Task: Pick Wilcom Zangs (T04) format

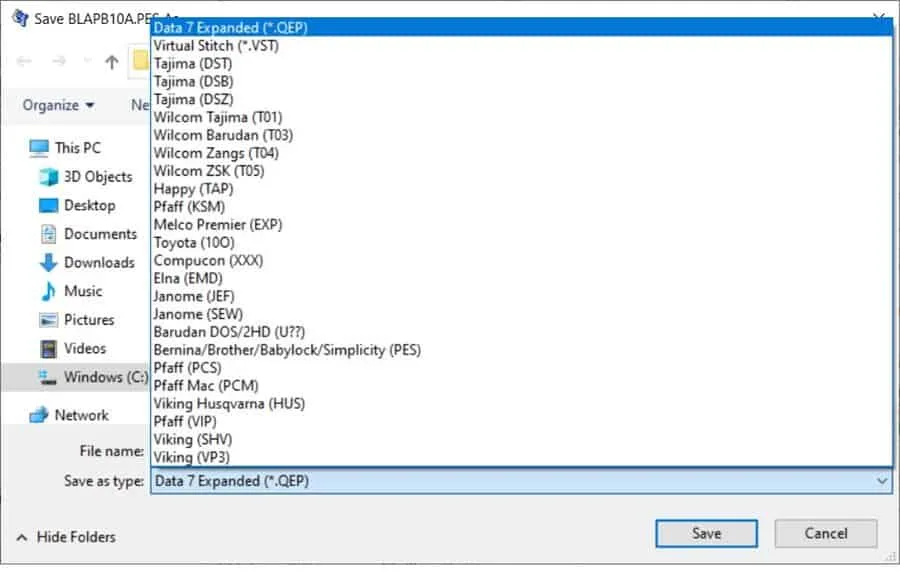Action: coord(521,153)
